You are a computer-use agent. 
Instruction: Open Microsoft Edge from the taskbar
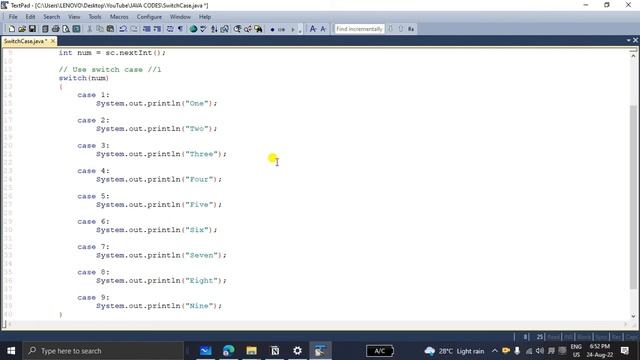point(229,351)
